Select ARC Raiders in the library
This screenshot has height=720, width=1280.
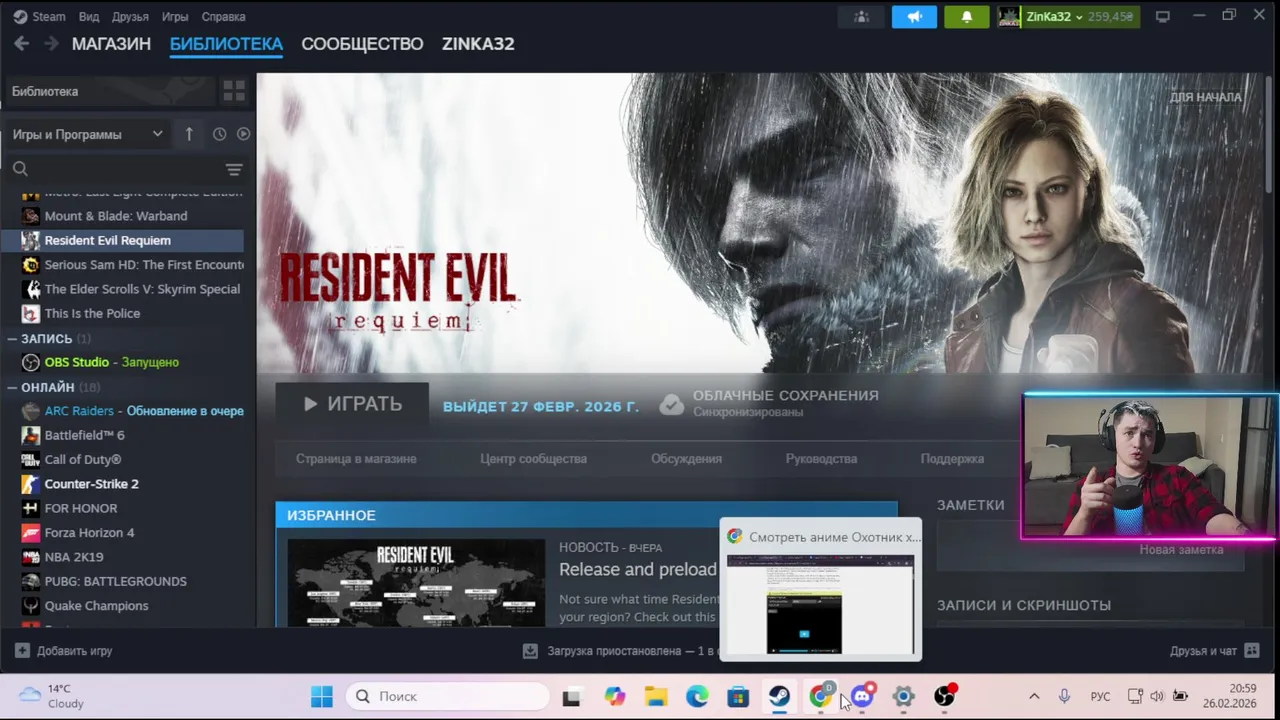coord(122,411)
